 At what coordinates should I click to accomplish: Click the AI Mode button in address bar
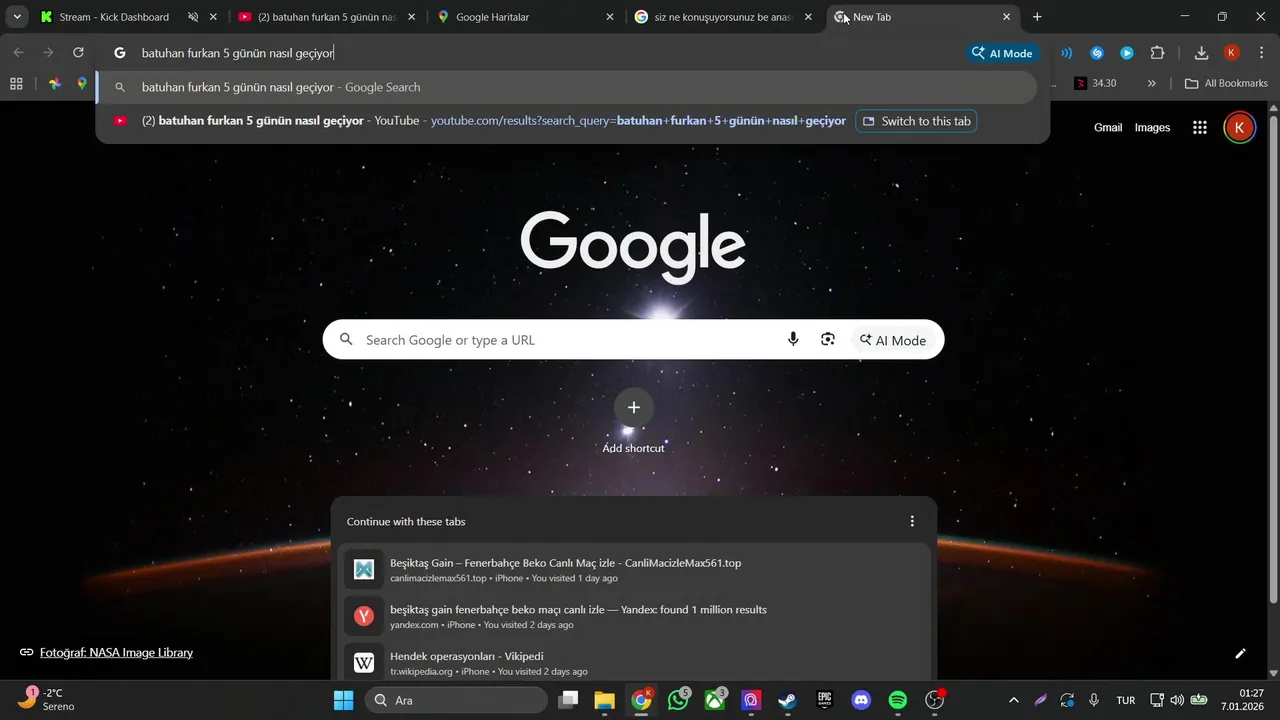1002,53
